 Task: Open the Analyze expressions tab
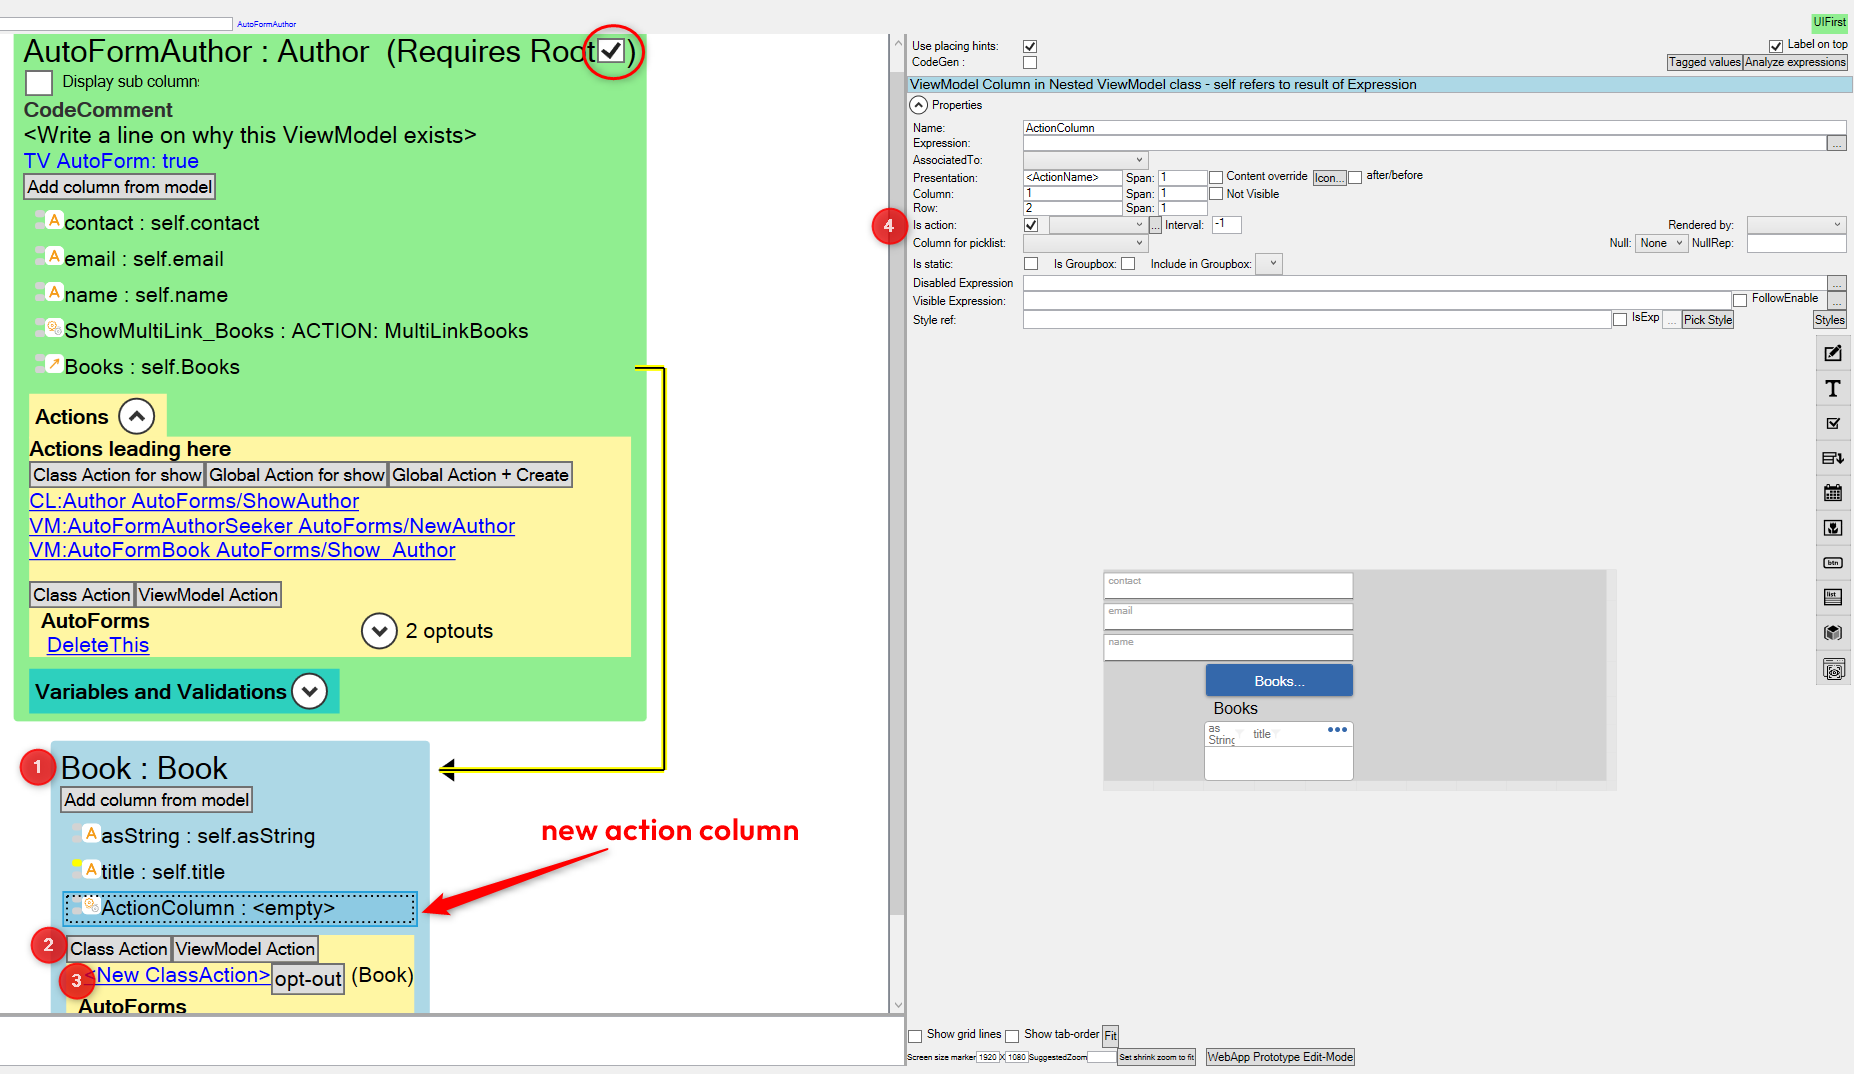pyautogui.click(x=1795, y=62)
